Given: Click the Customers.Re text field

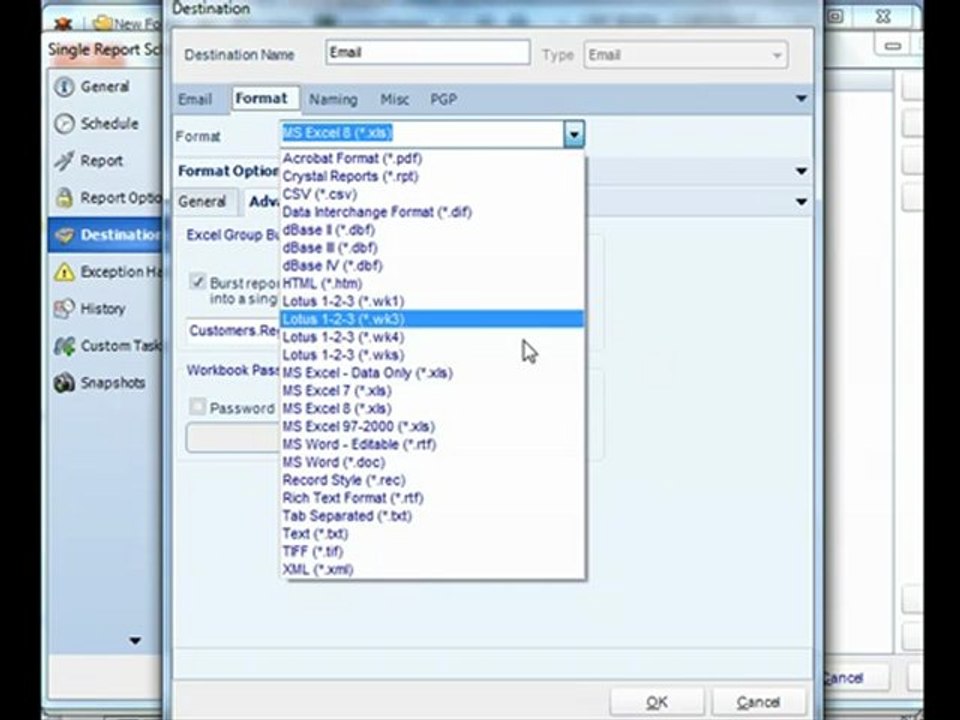Looking at the screenshot, I should (233, 331).
